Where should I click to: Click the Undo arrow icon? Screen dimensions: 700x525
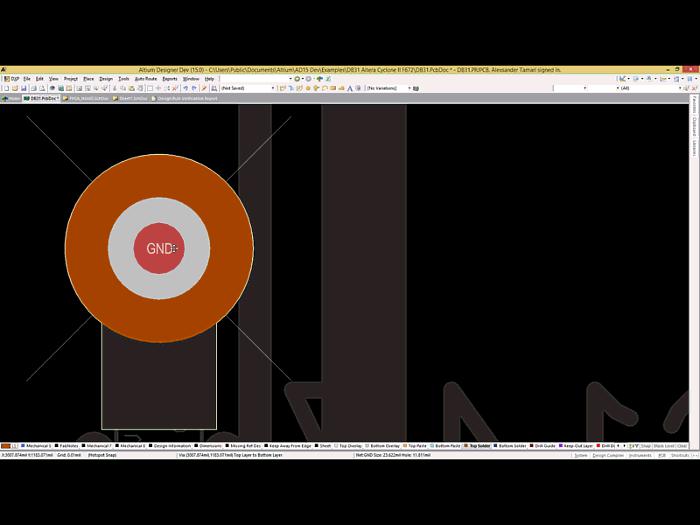[x=185, y=88]
